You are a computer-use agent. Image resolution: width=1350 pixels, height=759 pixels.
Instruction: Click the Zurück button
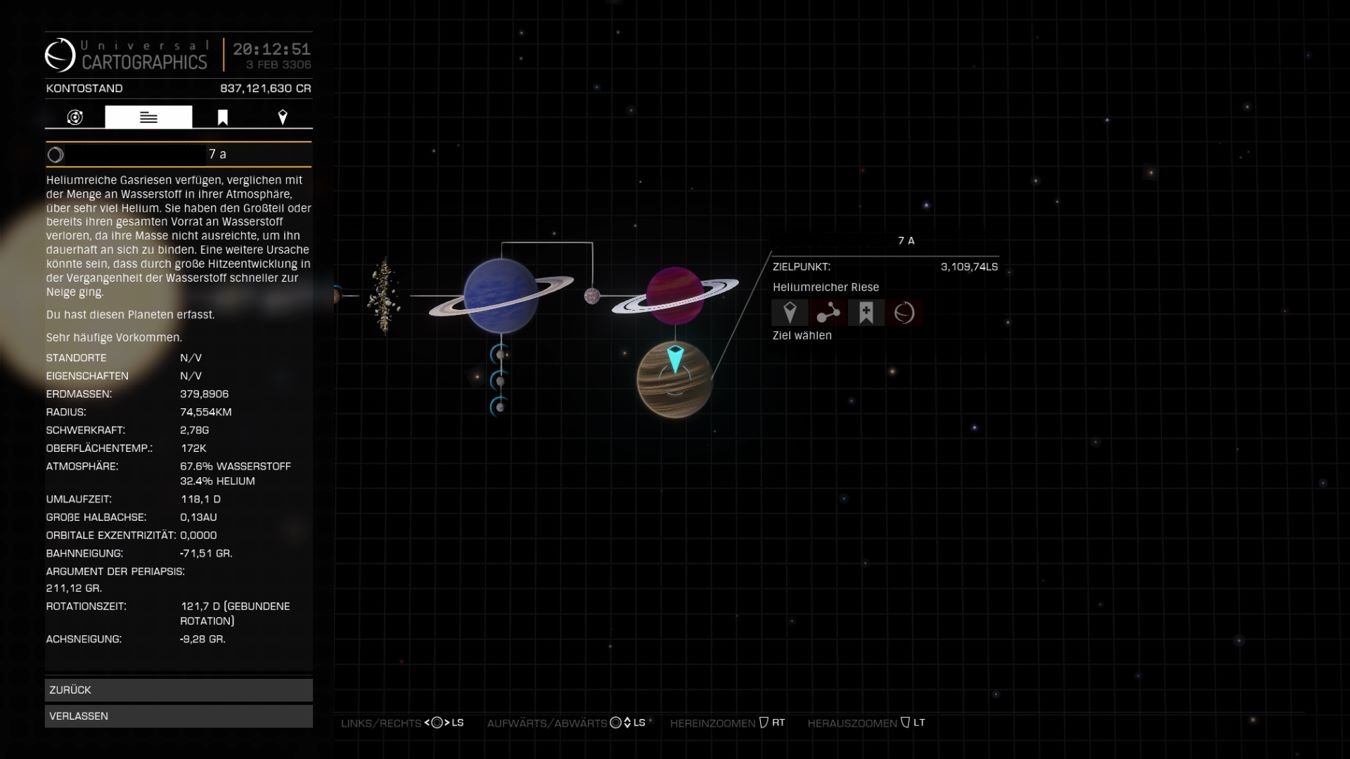[x=179, y=690]
